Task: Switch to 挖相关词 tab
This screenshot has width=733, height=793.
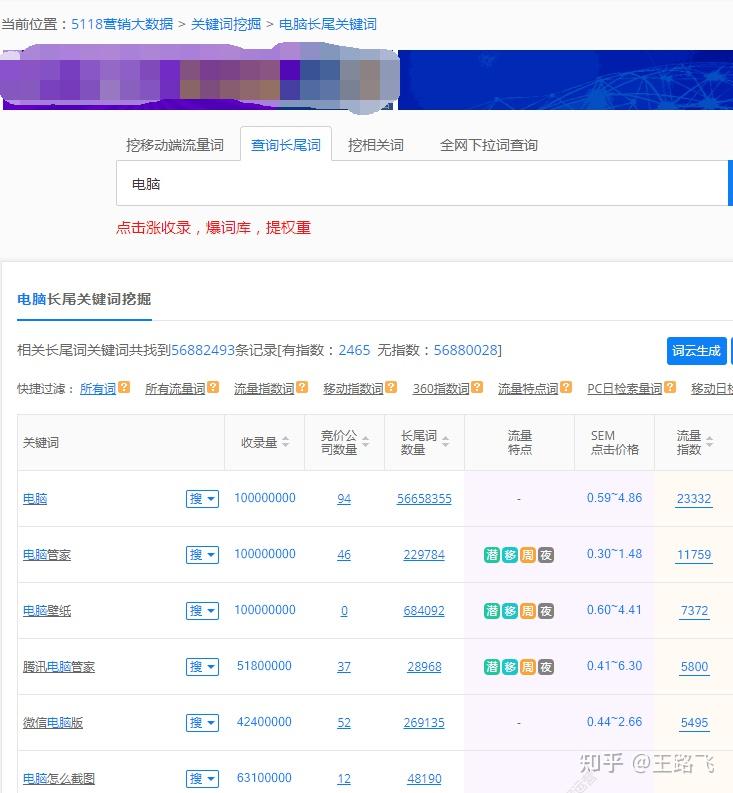Action: [375, 146]
